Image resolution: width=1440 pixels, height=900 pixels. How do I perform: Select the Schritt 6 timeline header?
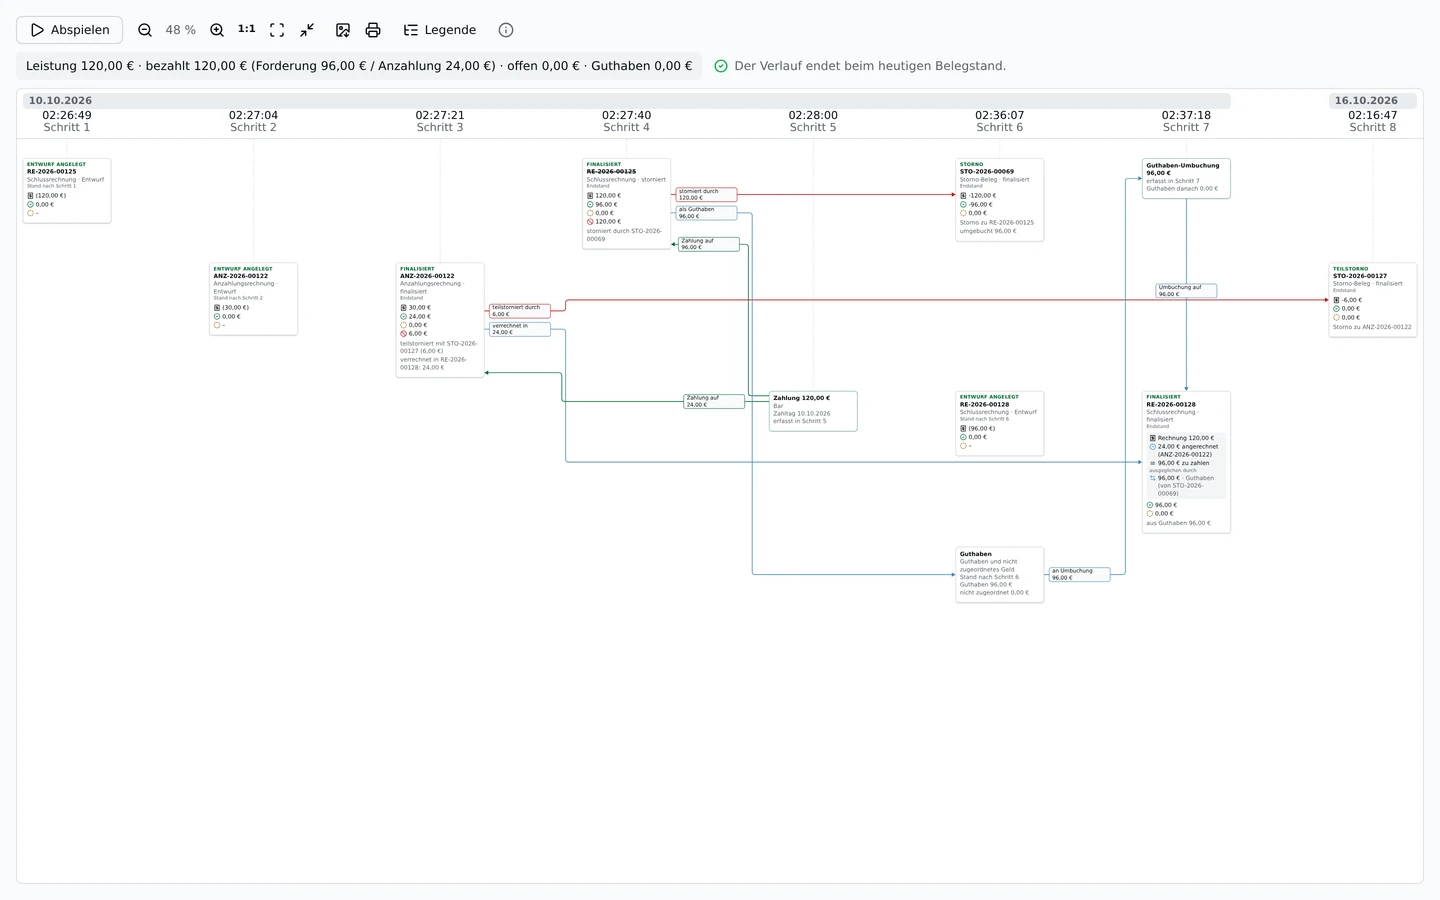1000,121
